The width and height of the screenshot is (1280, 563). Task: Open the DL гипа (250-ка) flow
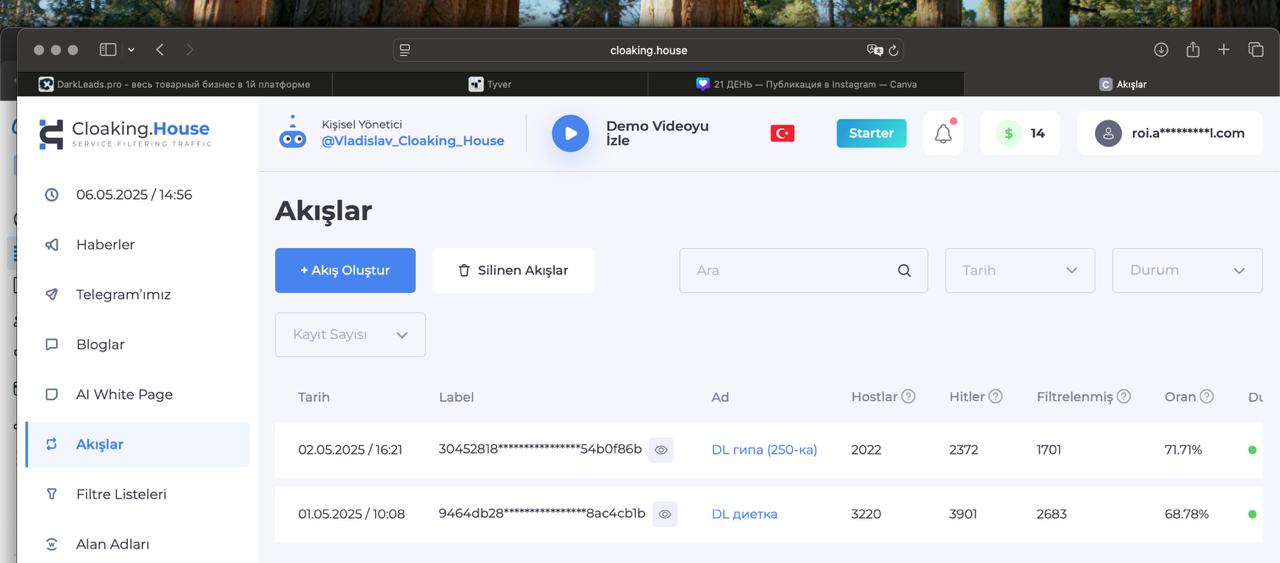click(764, 450)
